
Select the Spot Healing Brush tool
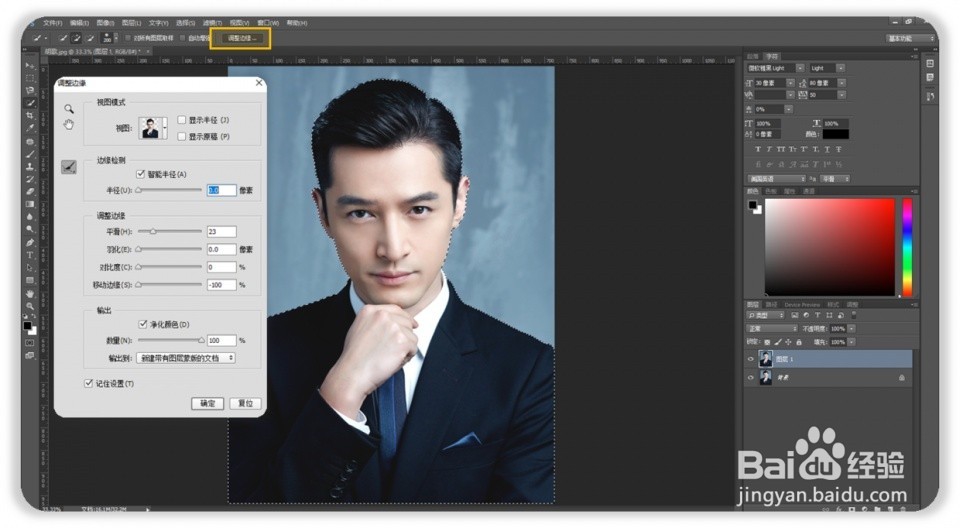(x=29, y=141)
